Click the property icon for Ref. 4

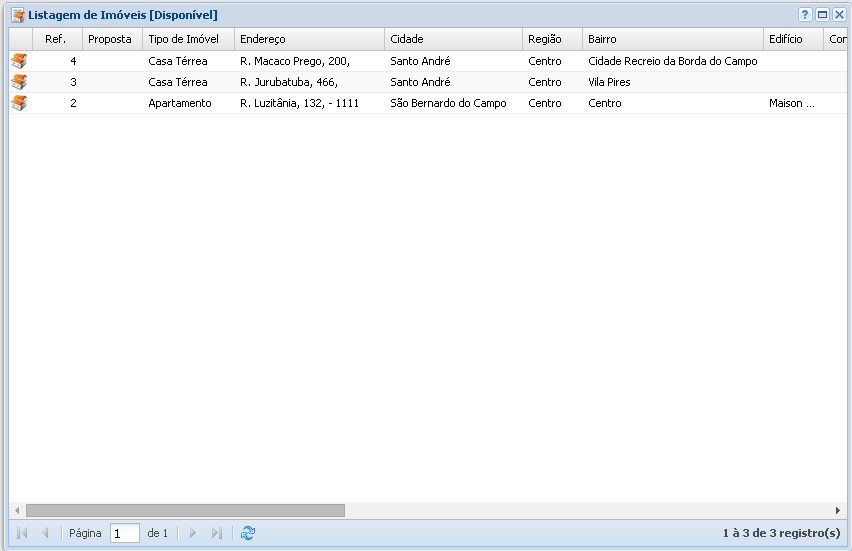[19, 61]
